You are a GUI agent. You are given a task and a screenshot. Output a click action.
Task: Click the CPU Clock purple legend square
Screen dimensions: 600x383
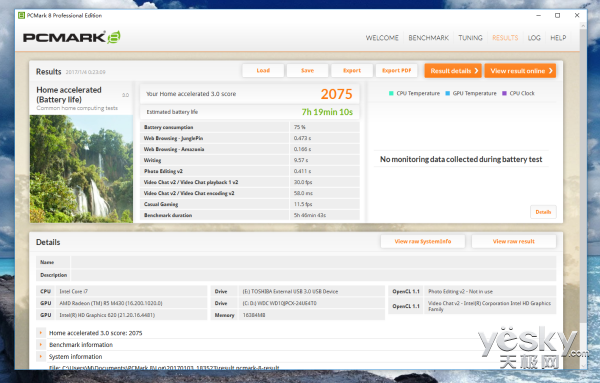pos(504,93)
